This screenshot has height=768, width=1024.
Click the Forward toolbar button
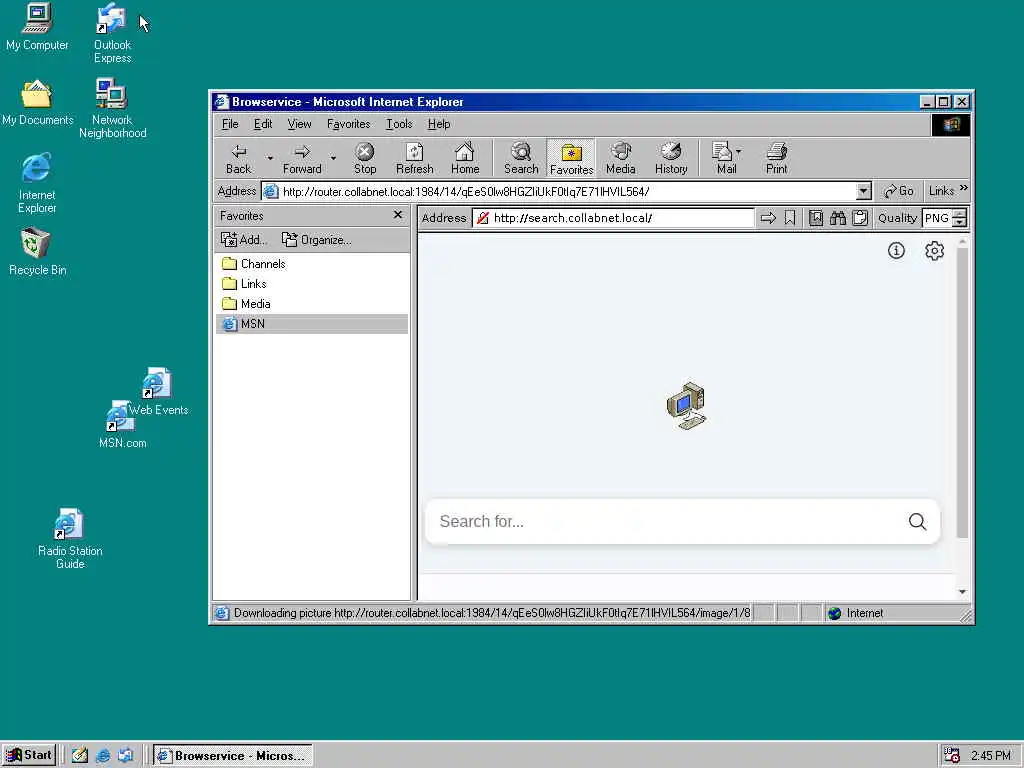click(302, 159)
